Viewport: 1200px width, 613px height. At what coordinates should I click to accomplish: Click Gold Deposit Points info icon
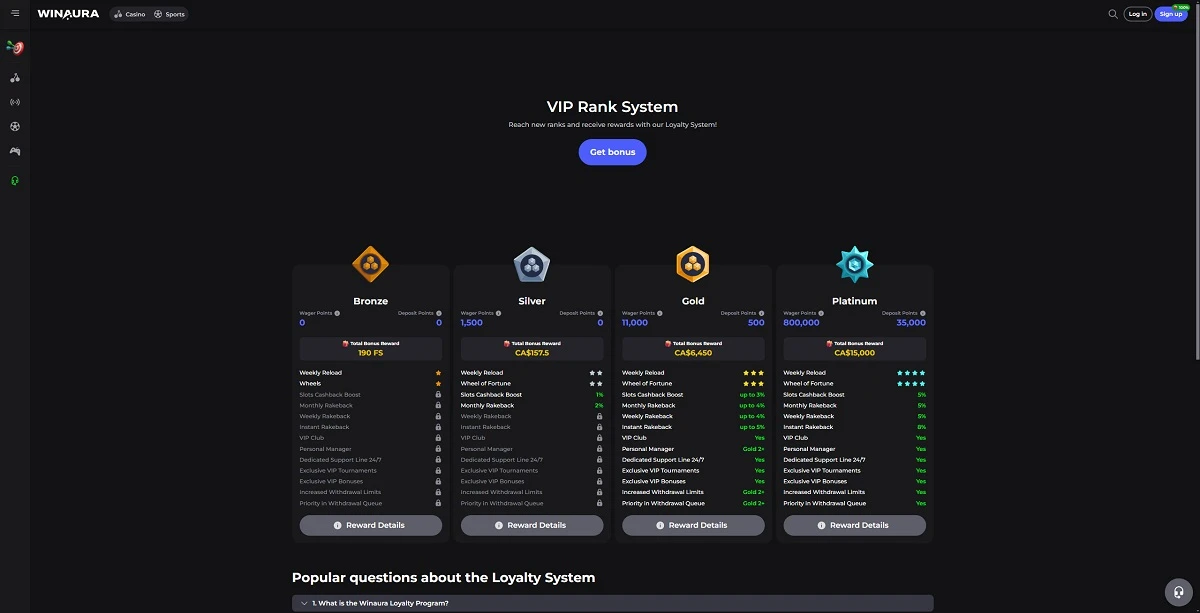761,313
